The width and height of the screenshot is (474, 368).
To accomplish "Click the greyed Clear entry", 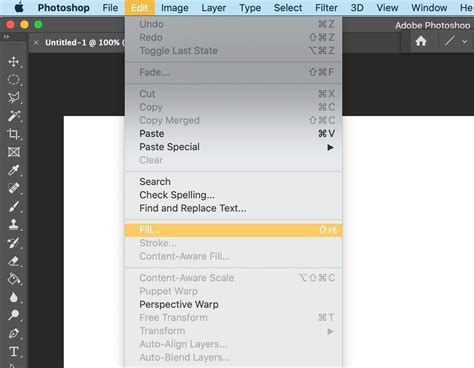I will click(x=233, y=160).
